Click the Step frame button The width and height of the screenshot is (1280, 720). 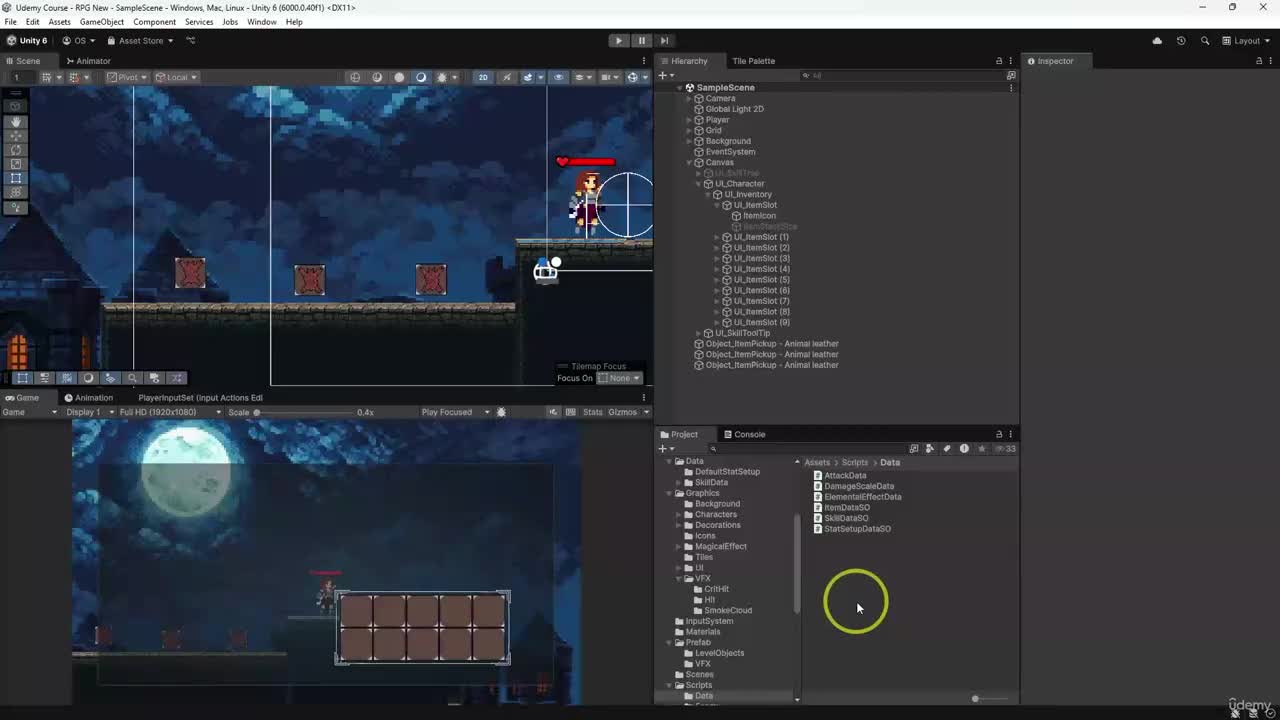(x=664, y=41)
